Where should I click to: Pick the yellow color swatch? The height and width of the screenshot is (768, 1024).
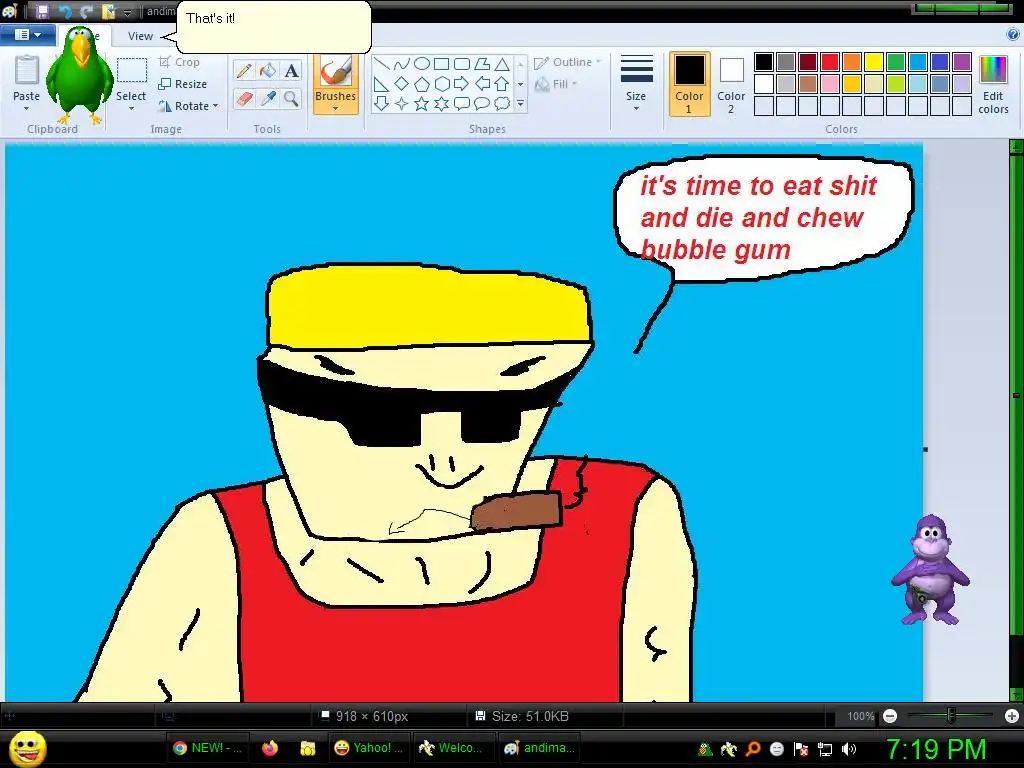pos(874,62)
